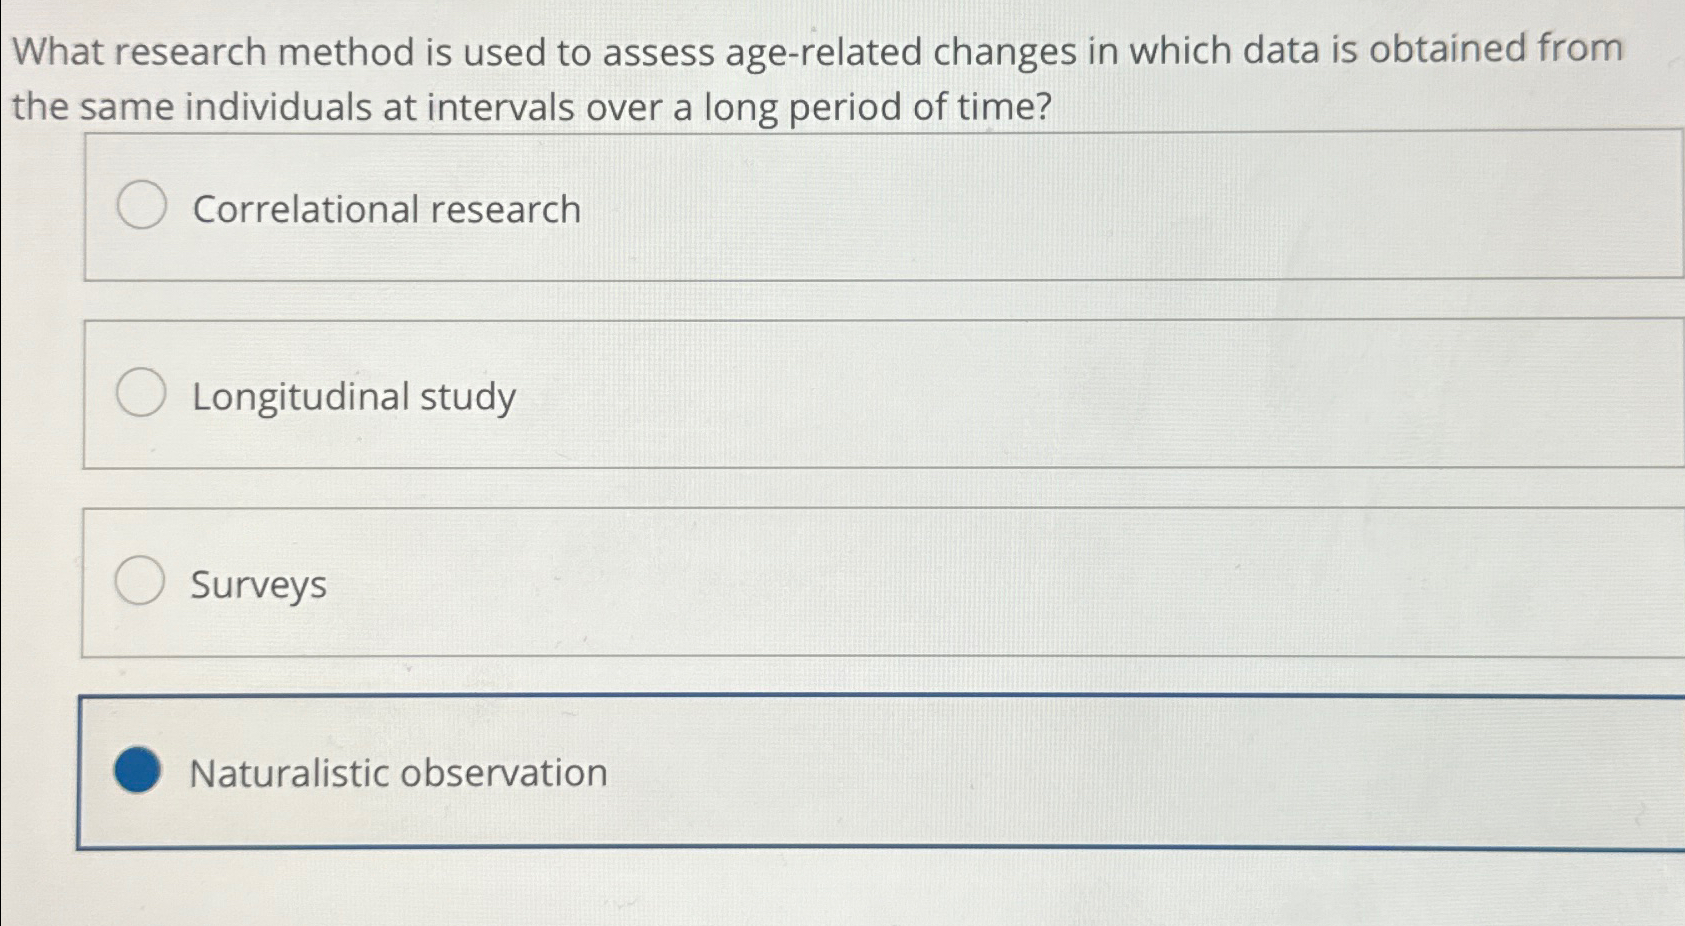
Task: Click the empty circle beside Surveys
Action: pos(141,582)
